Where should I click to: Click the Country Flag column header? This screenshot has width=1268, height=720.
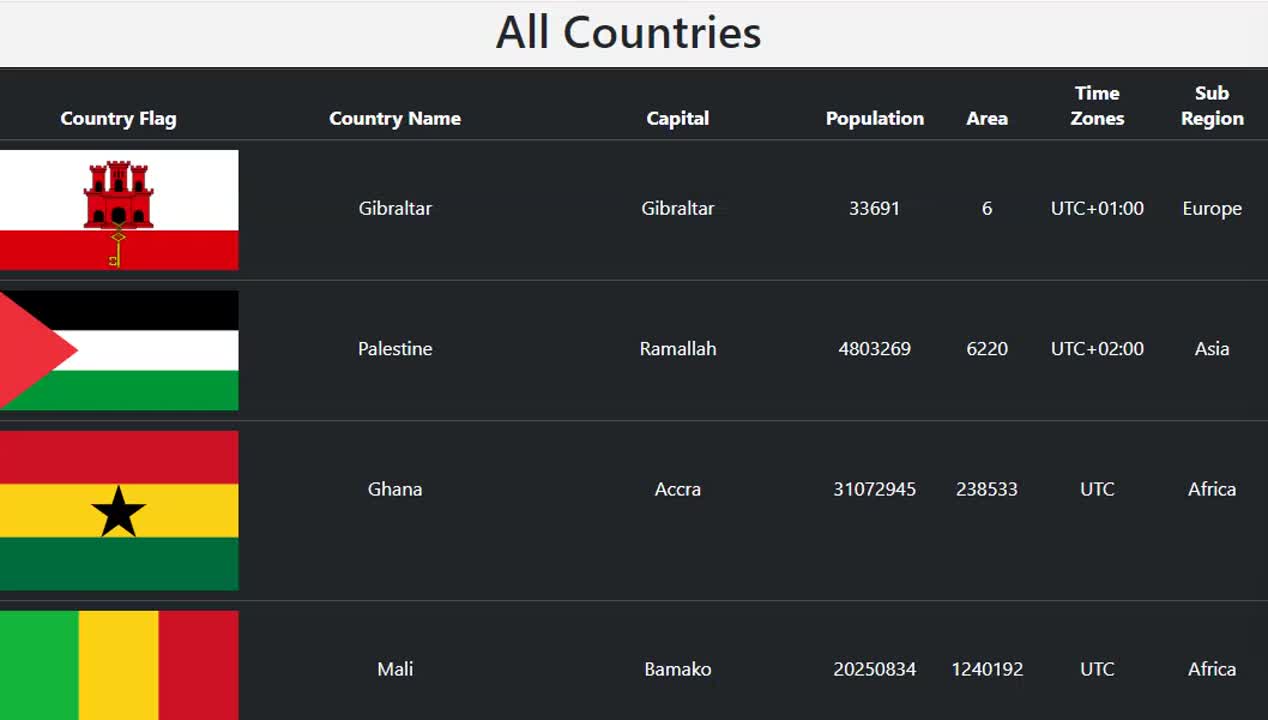coord(118,118)
